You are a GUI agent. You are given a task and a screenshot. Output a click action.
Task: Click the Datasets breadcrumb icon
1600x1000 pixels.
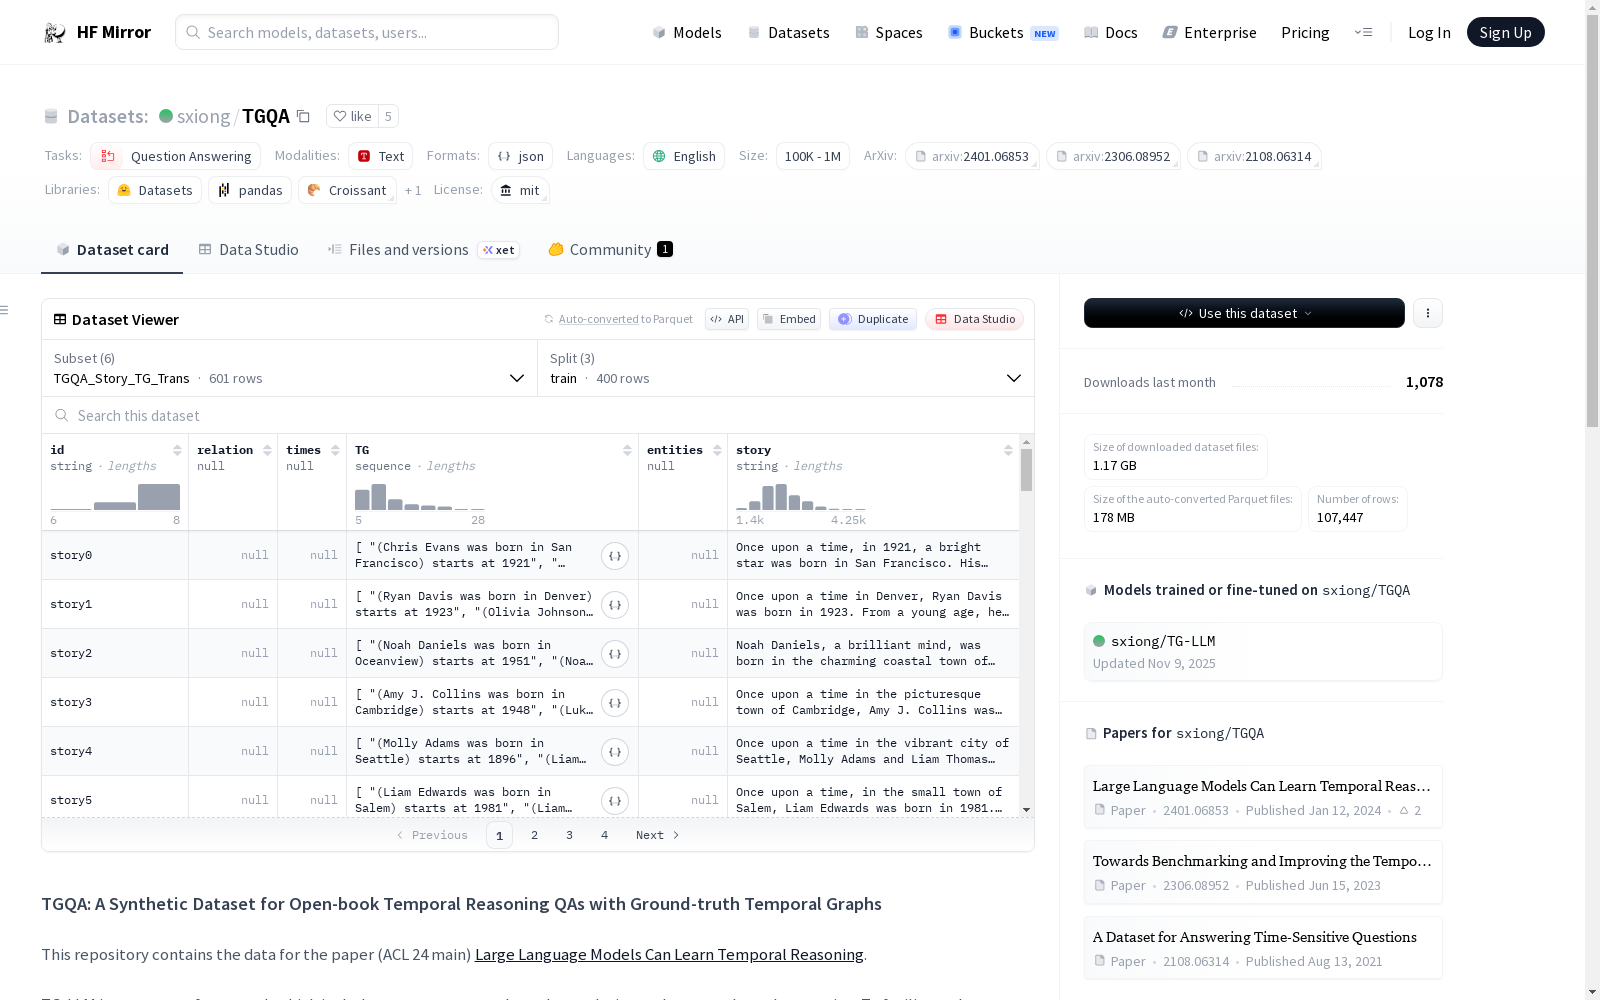click(x=51, y=117)
